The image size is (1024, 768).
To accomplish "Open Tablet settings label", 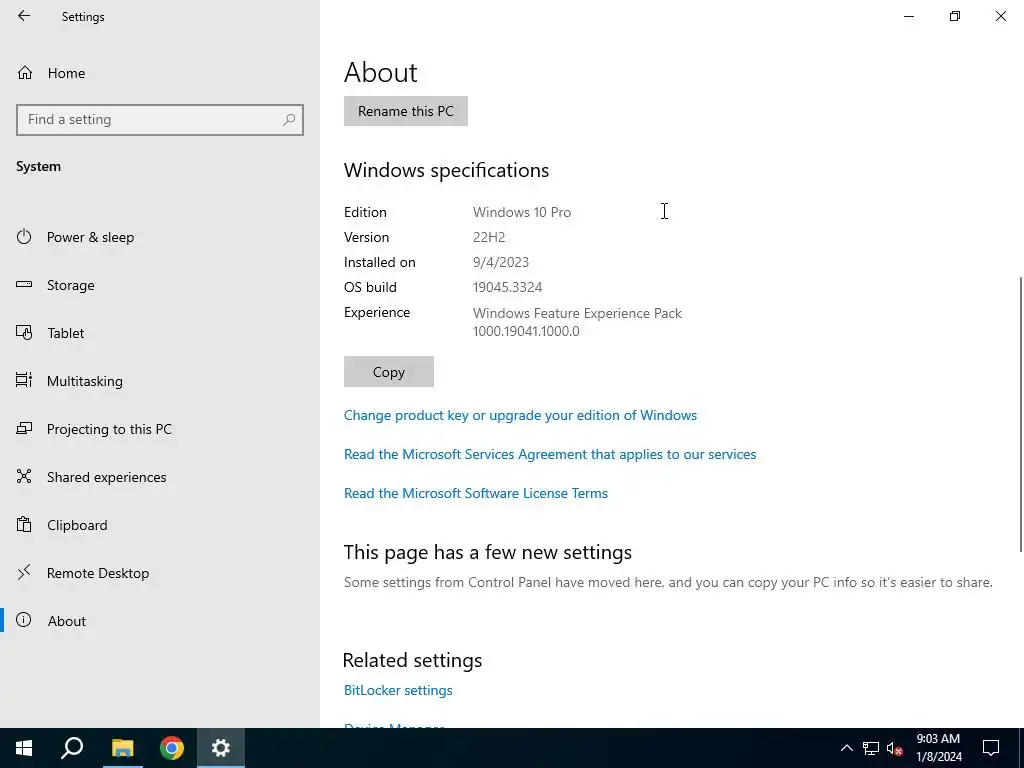I will (66, 333).
